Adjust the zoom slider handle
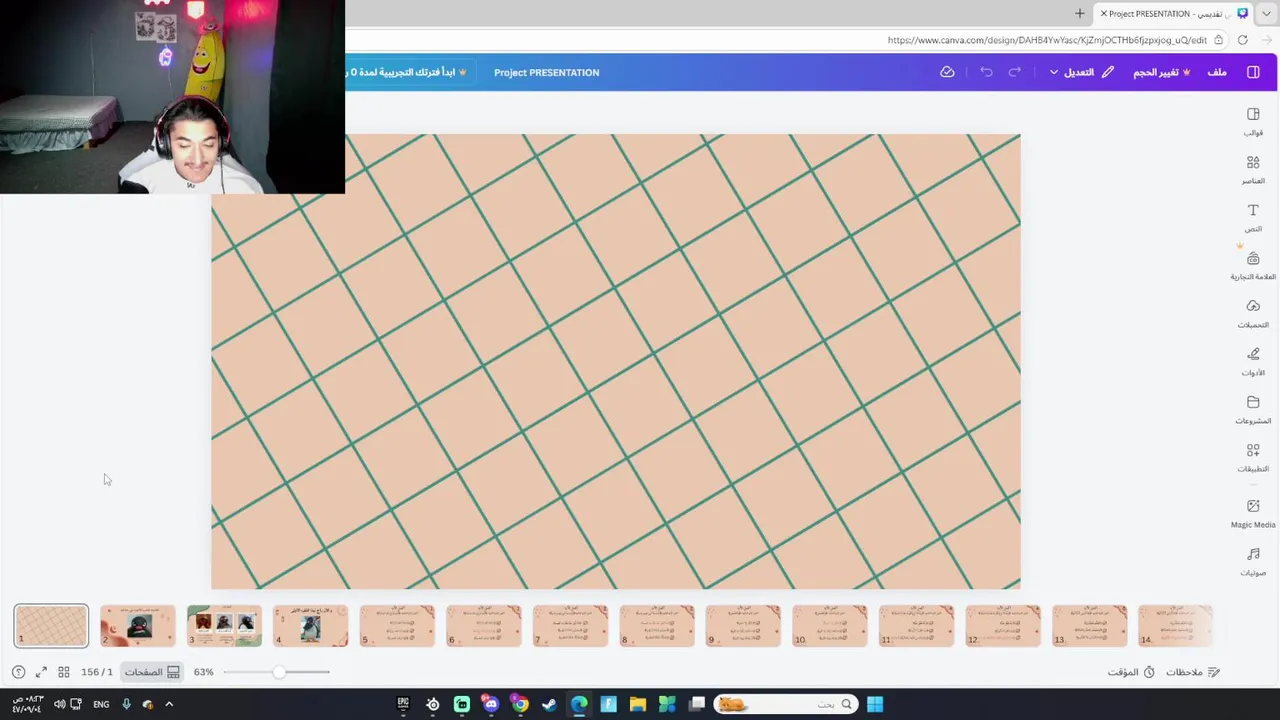The width and height of the screenshot is (1280, 720). pyautogui.click(x=279, y=672)
